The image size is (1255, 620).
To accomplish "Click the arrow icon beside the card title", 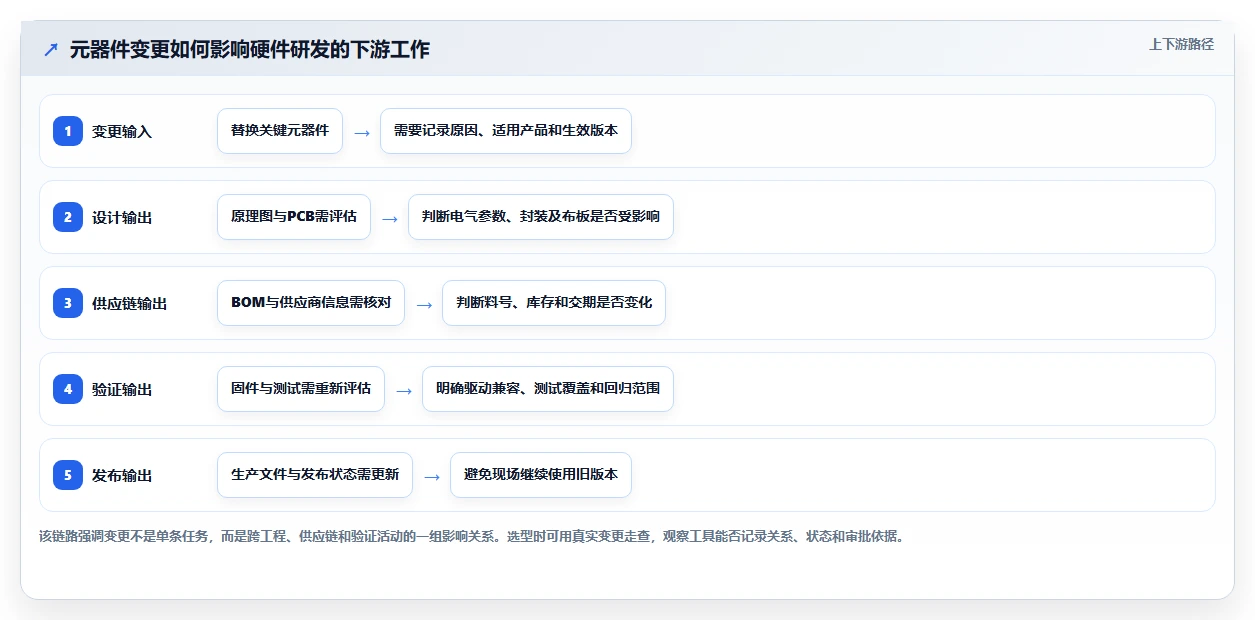I will (x=50, y=50).
